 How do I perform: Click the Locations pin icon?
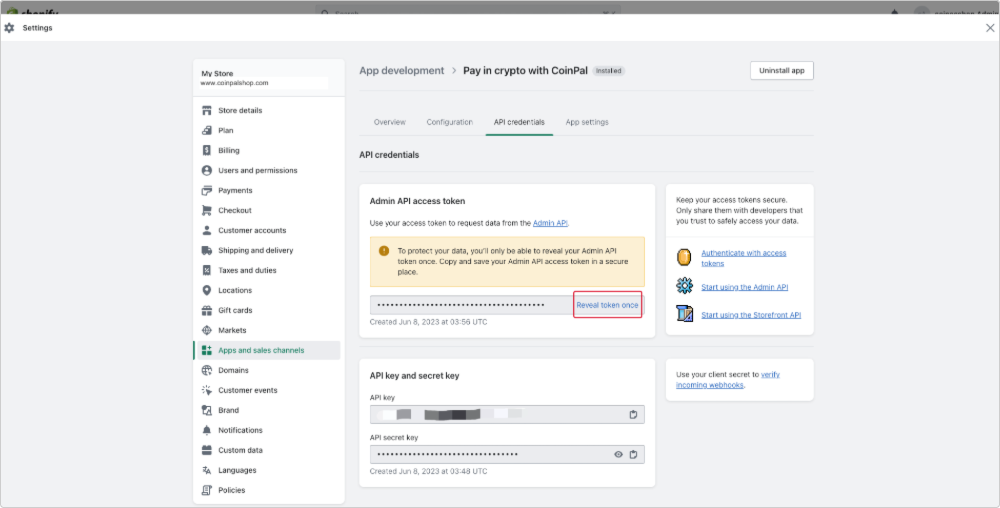click(x=207, y=290)
